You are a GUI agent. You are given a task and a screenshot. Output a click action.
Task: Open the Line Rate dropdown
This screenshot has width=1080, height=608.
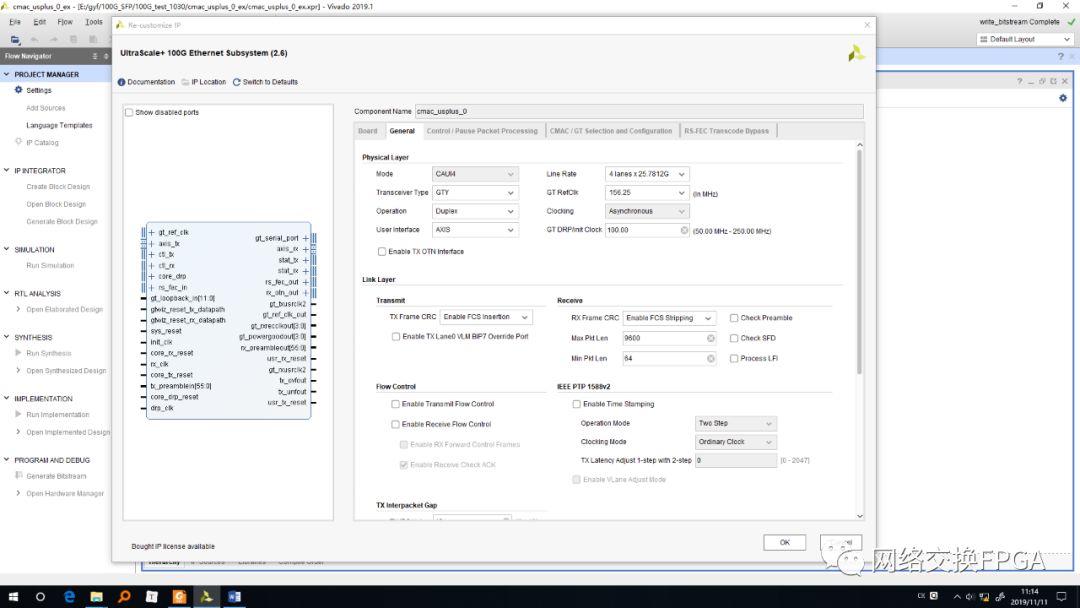coord(646,174)
